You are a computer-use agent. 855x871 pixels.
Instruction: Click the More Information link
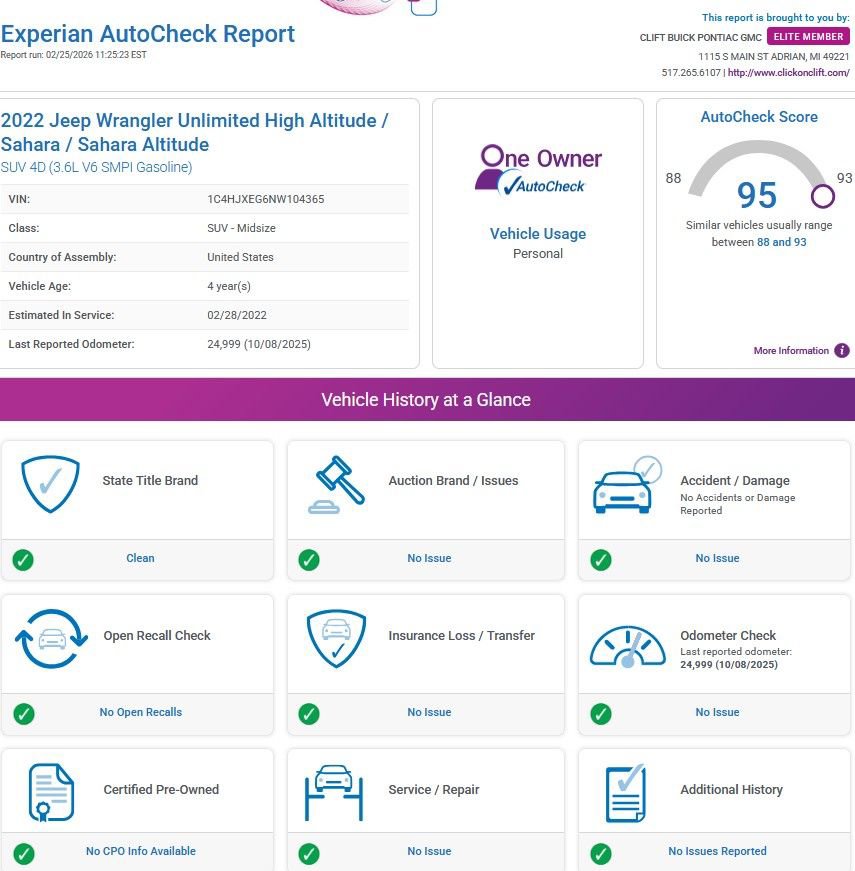tap(791, 351)
